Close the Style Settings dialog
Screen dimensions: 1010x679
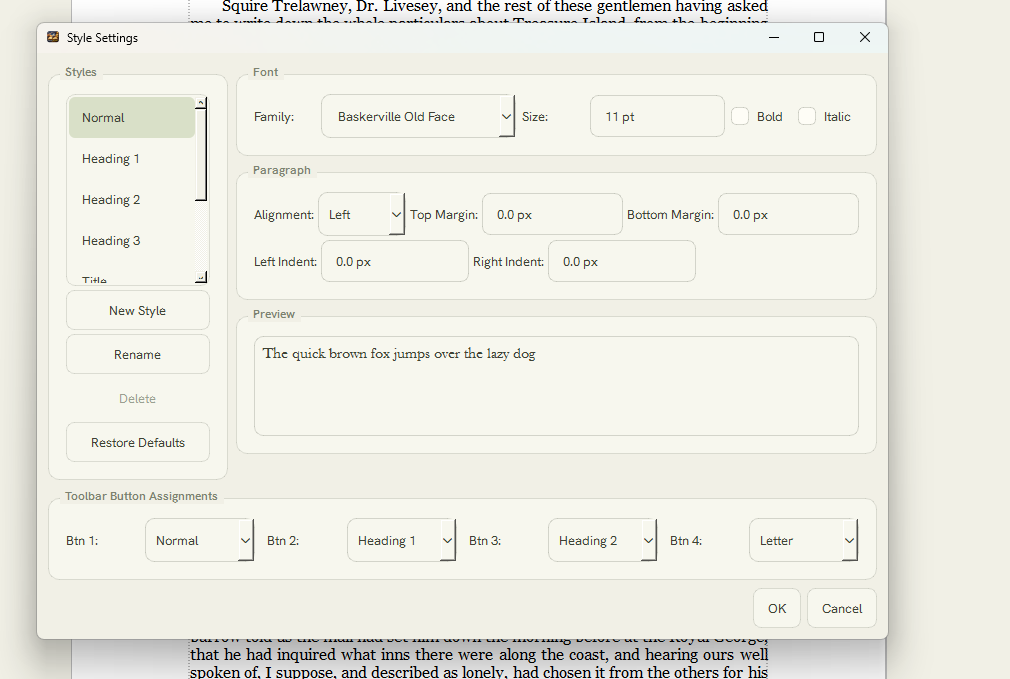pyautogui.click(x=865, y=37)
